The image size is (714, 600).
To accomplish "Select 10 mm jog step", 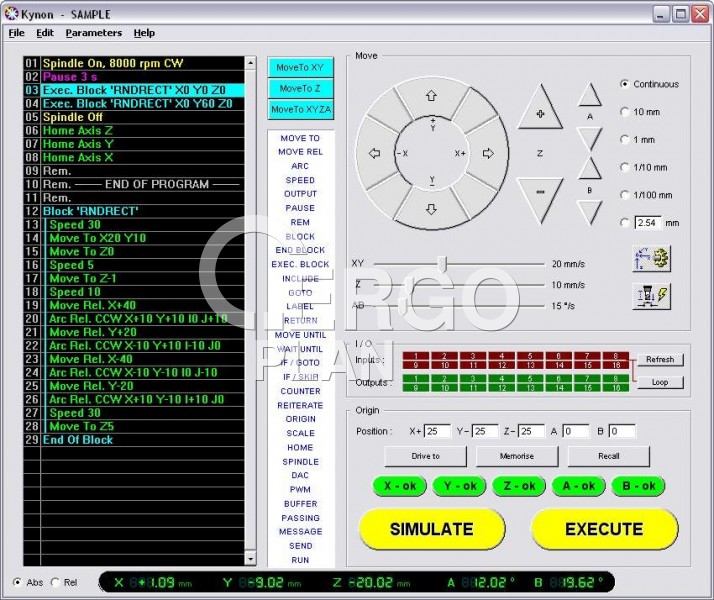I will click(x=625, y=112).
